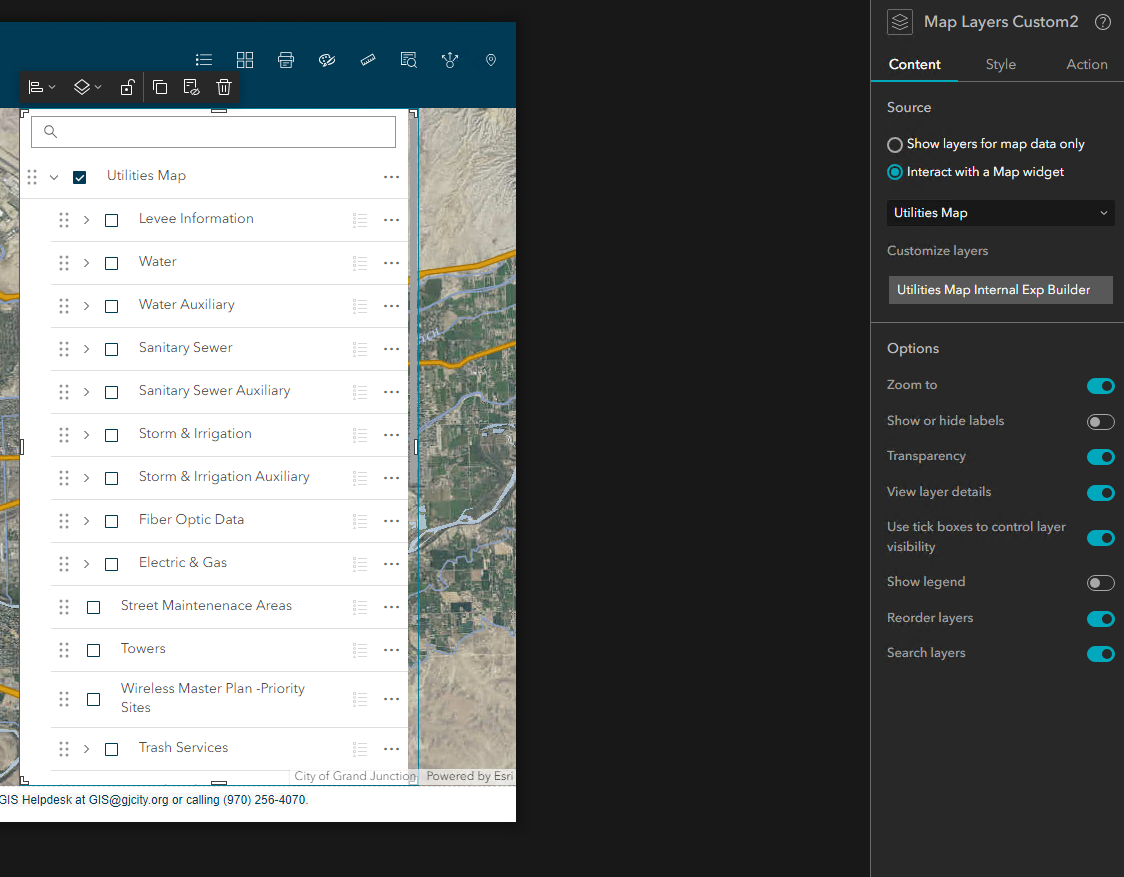Click the duplicate widget icon
The height and width of the screenshot is (877, 1124).
[x=160, y=88]
